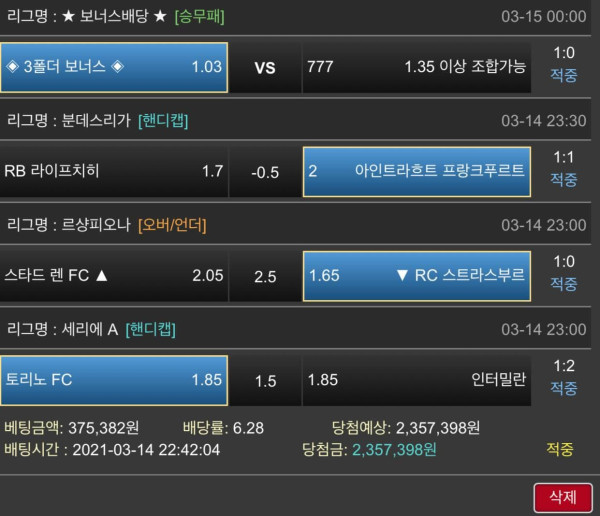Click the 스타드 렌 FC over 2.05 cell
The image size is (600, 516).
pos(114,276)
